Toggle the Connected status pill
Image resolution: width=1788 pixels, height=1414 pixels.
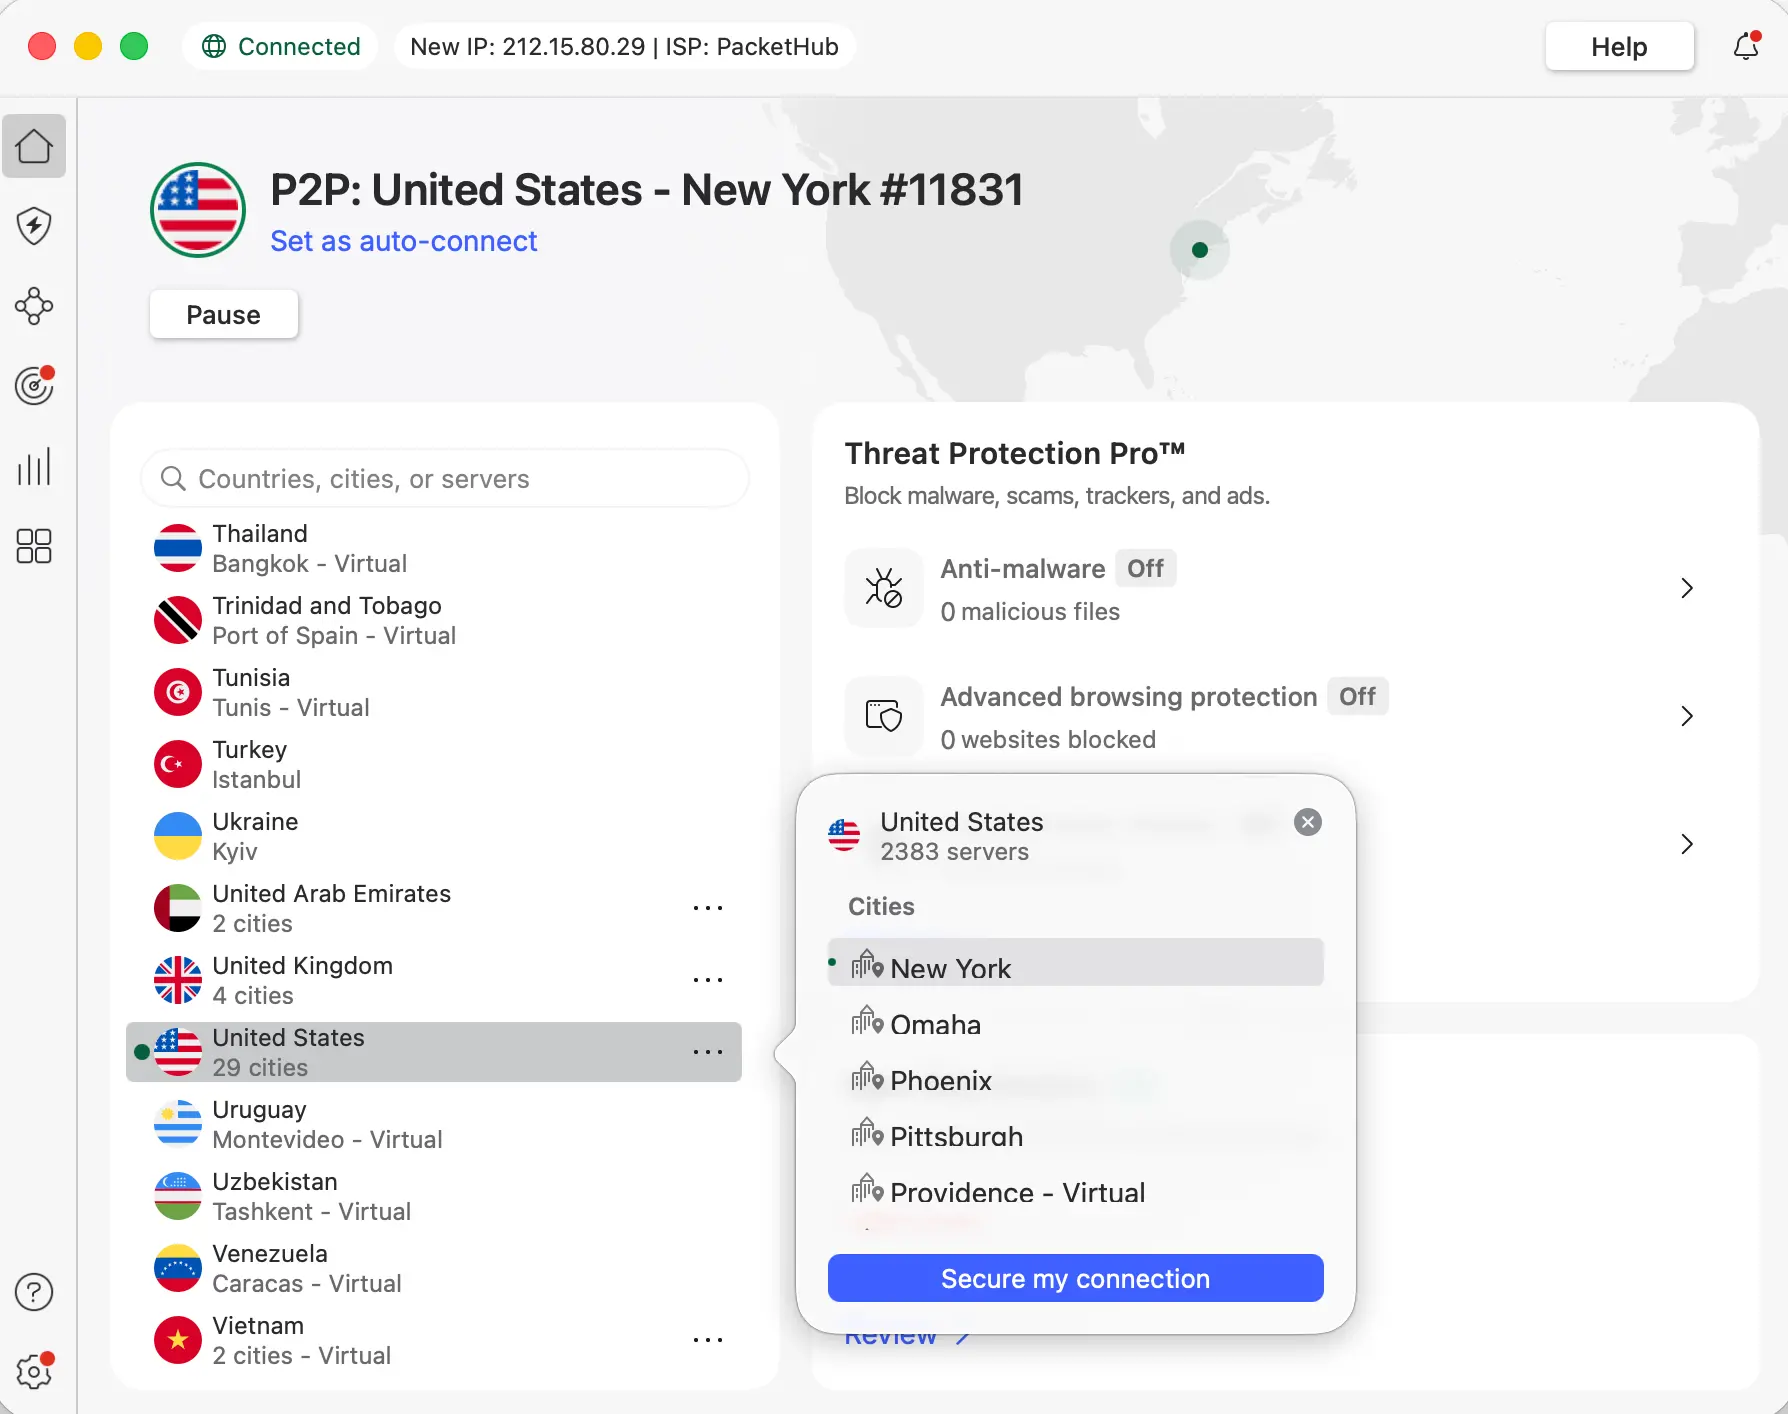coord(280,46)
